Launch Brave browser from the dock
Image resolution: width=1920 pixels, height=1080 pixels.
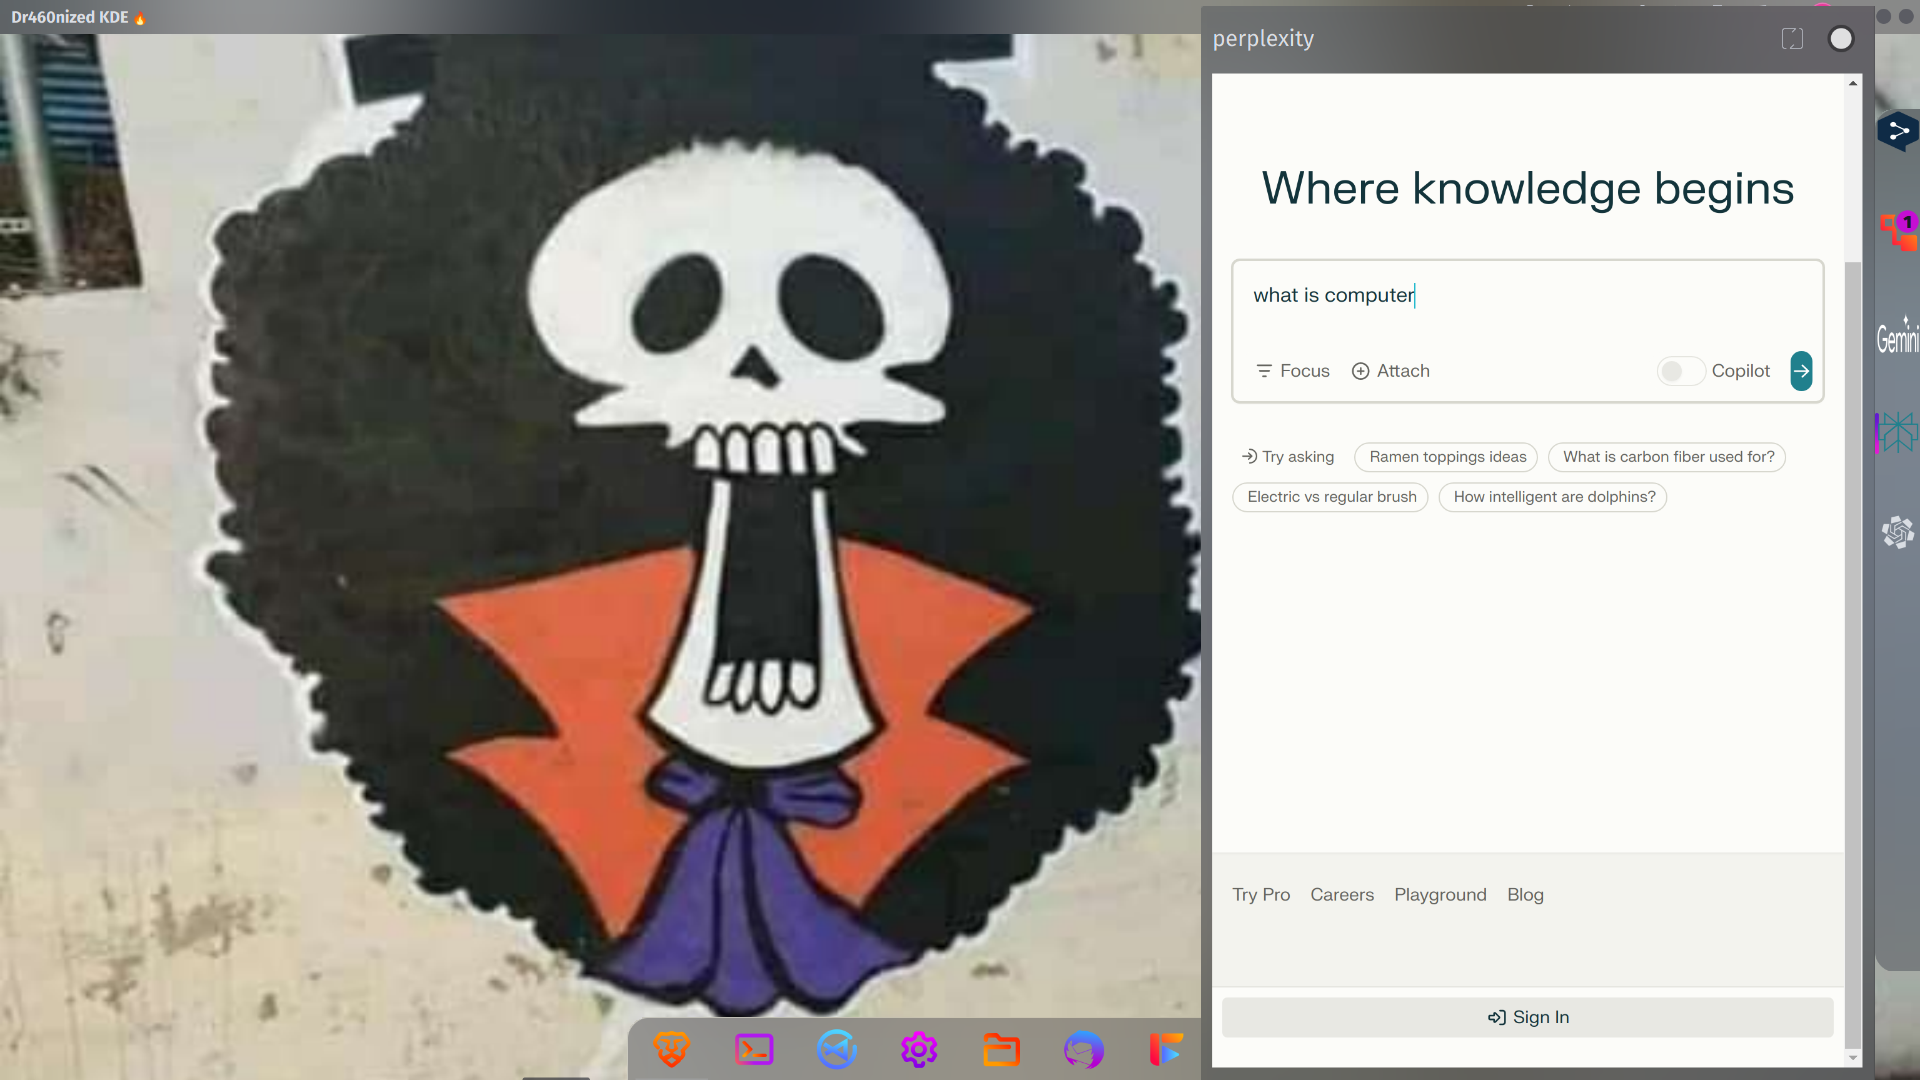point(672,1049)
